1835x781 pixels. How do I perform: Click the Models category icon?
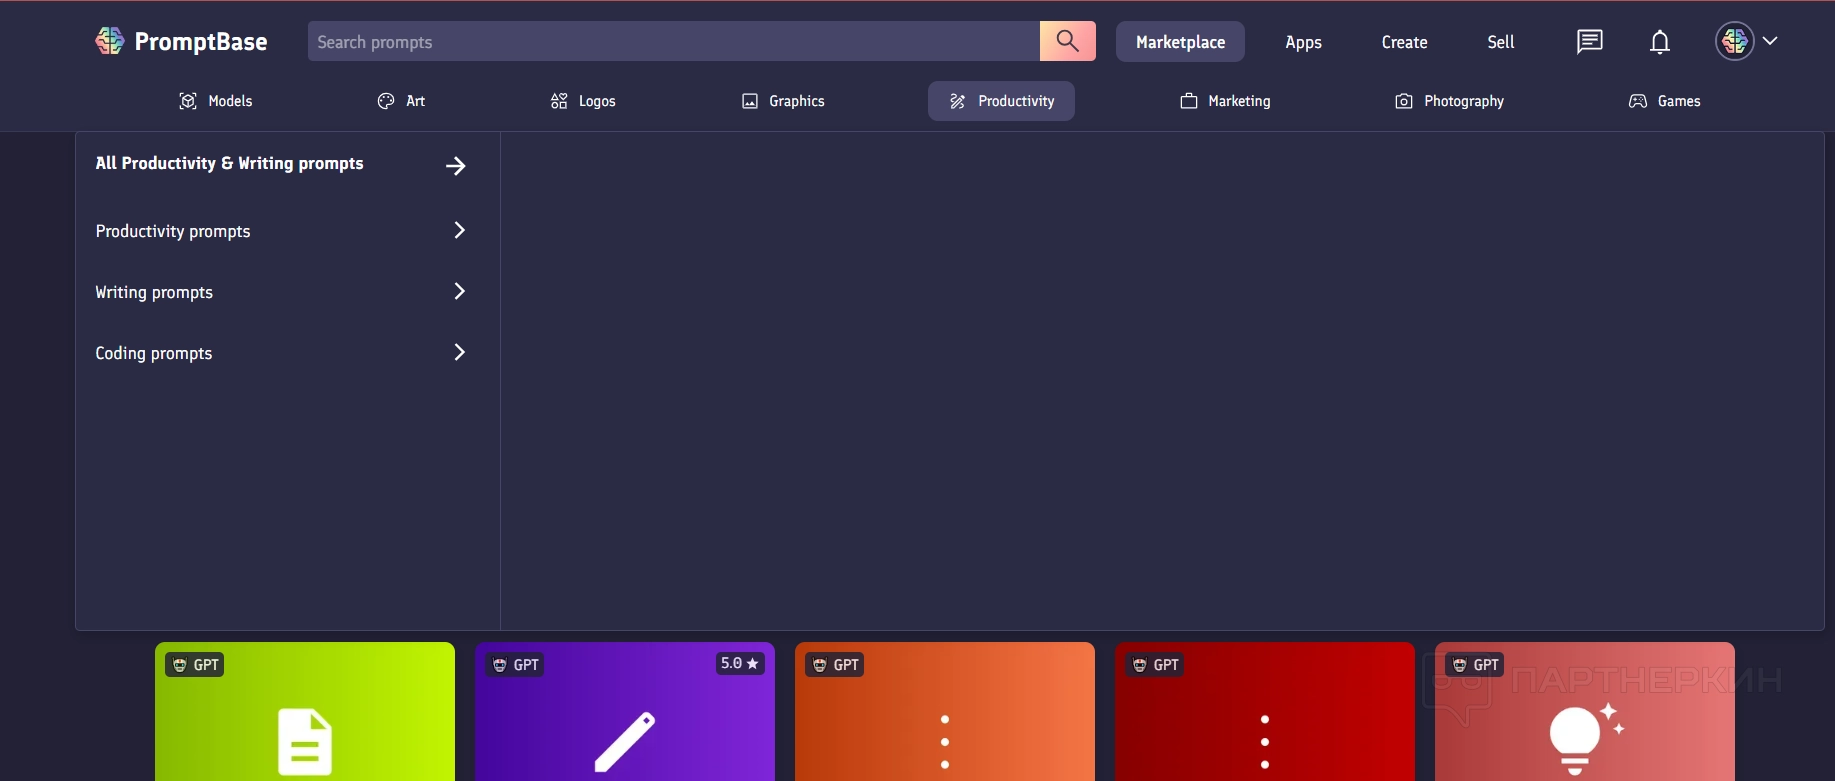pyautogui.click(x=187, y=101)
